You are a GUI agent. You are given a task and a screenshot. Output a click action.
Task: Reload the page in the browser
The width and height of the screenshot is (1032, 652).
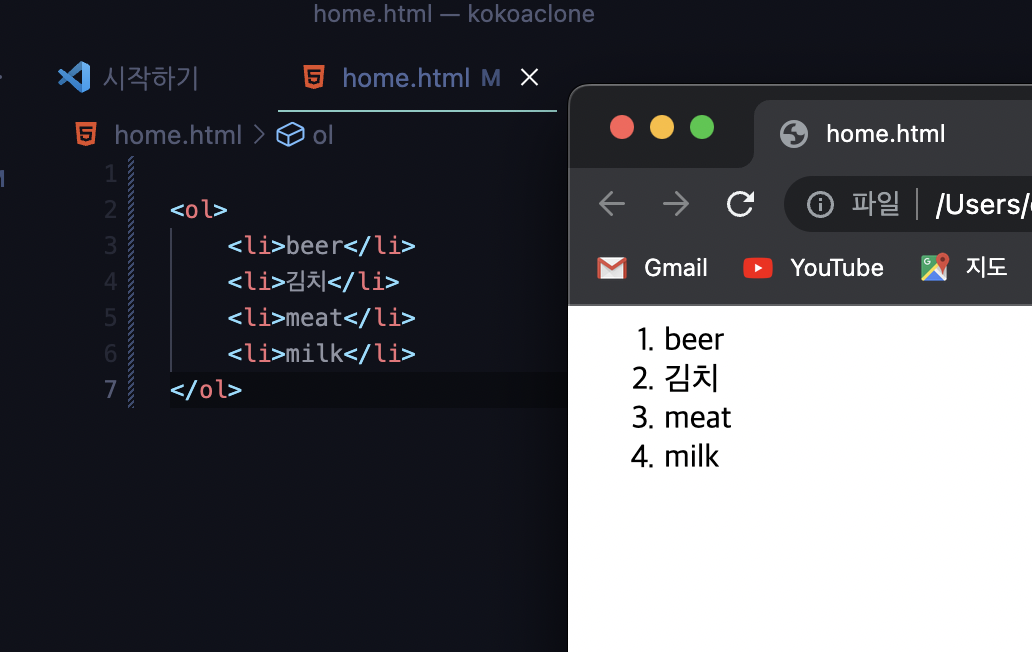740,204
